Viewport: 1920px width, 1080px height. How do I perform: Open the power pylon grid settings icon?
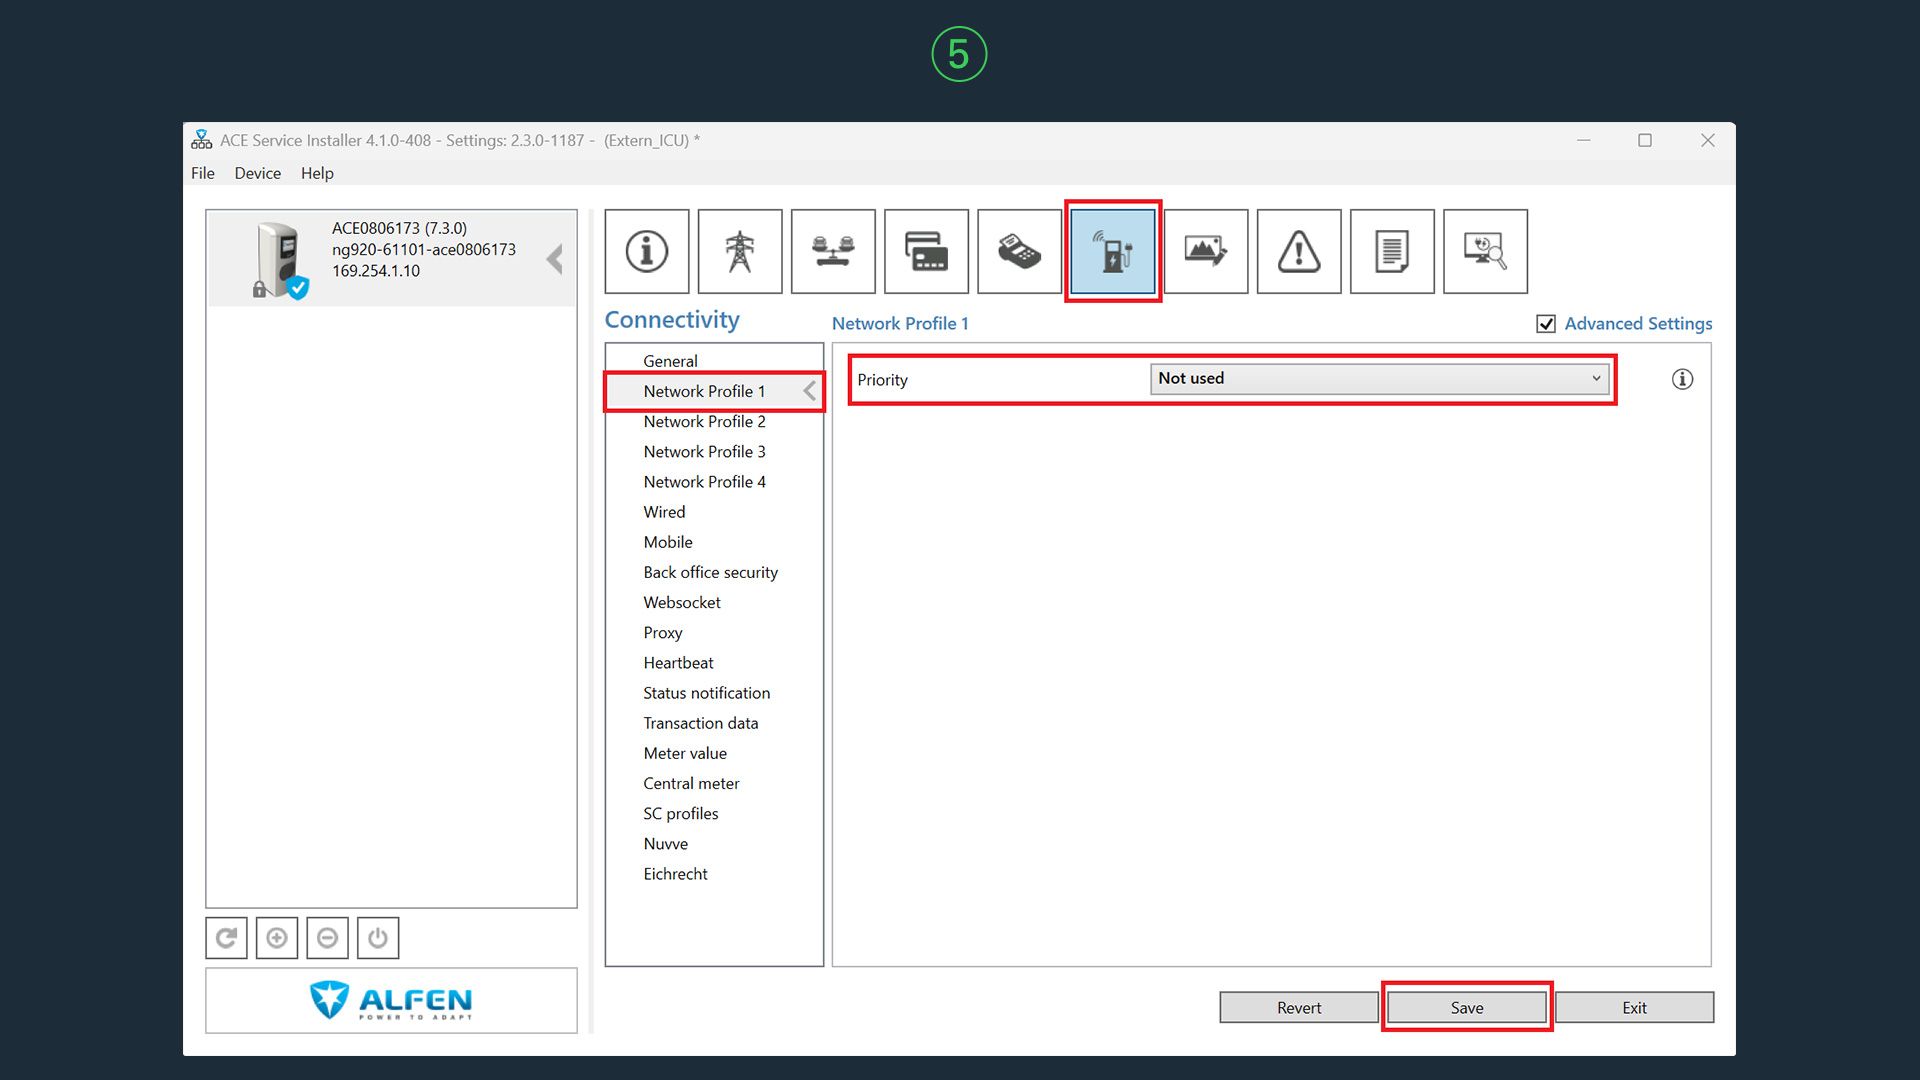pos(740,251)
